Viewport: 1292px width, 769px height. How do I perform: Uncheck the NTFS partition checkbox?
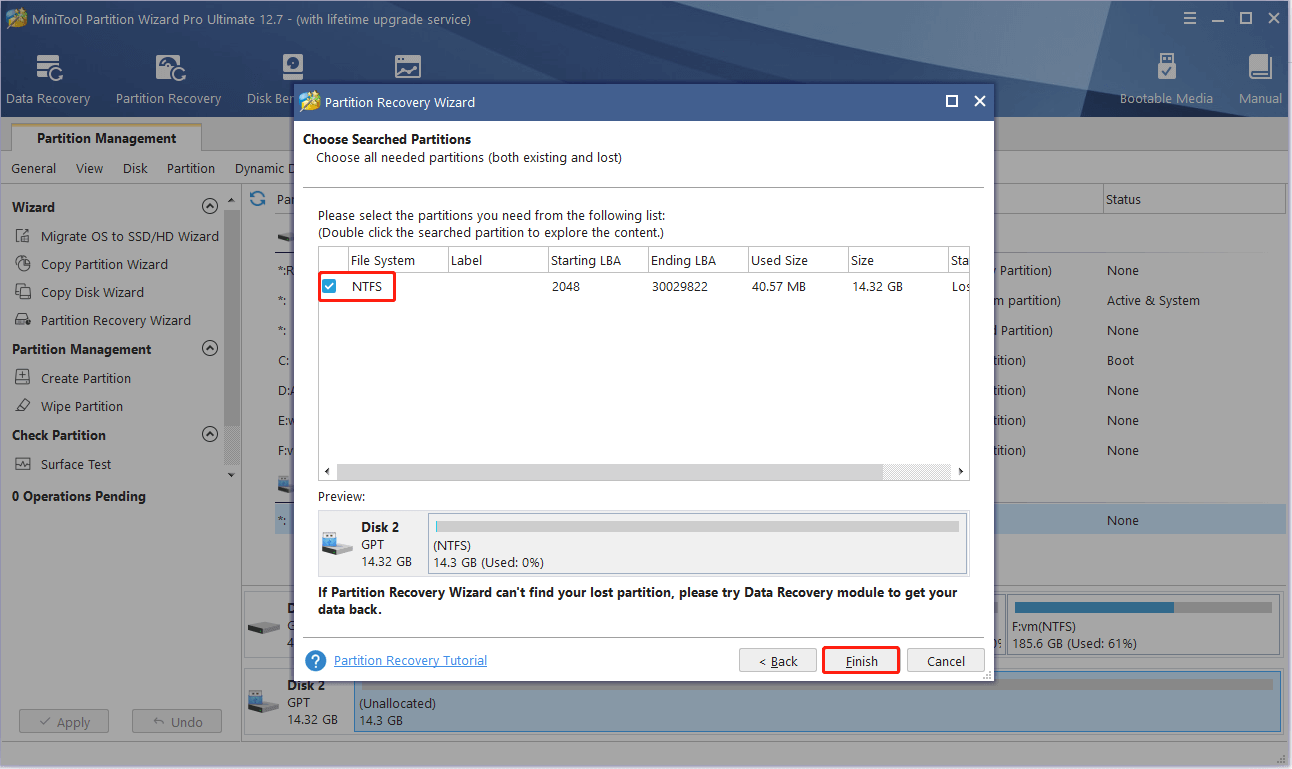(329, 287)
